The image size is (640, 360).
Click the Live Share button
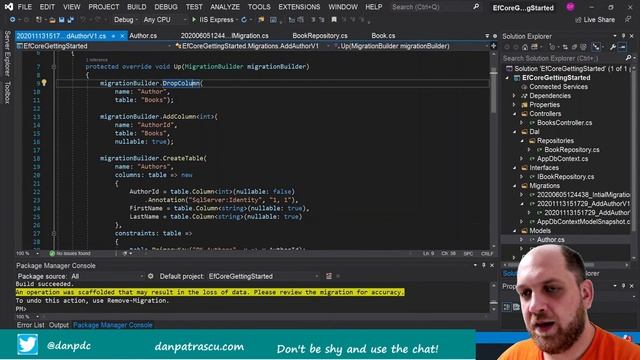pyautogui.click(x=594, y=20)
